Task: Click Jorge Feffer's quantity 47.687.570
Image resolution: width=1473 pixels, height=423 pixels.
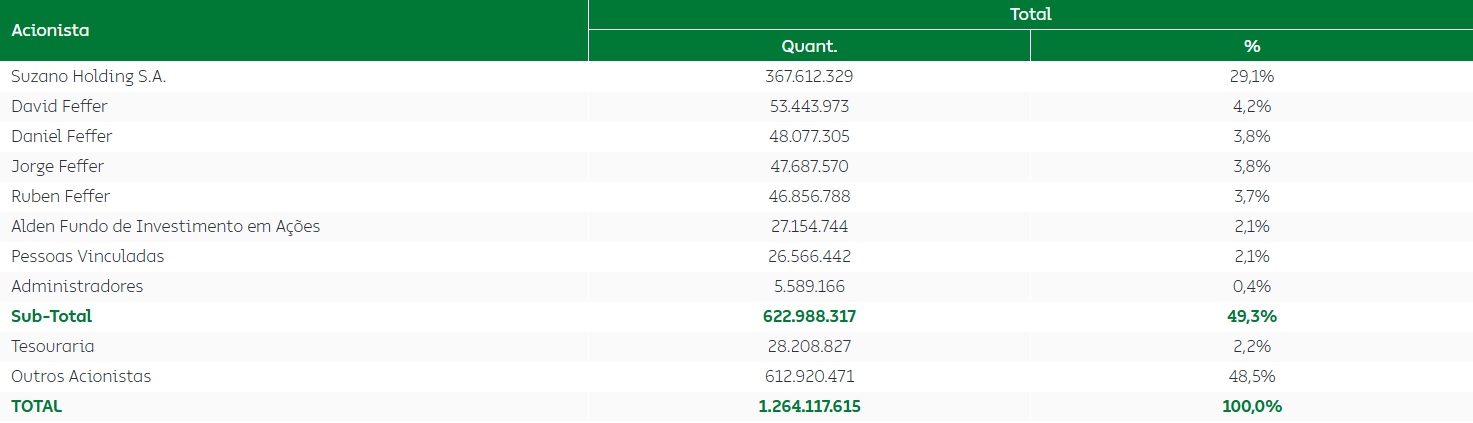Action: pyautogui.click(x=809, y=166)
